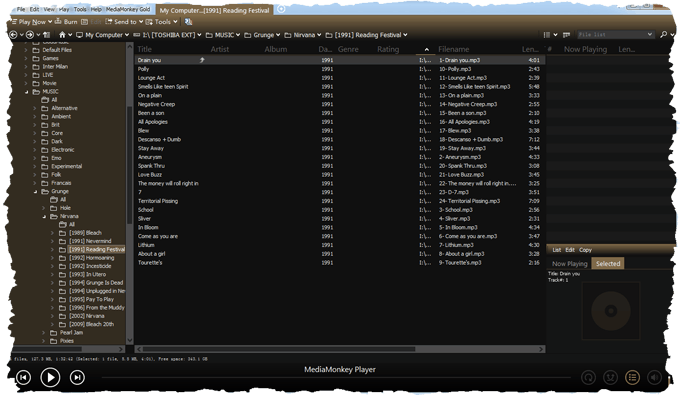Toggle shuffle playback mode
This screenshot has height=396, width=680.
coord(610,377)
